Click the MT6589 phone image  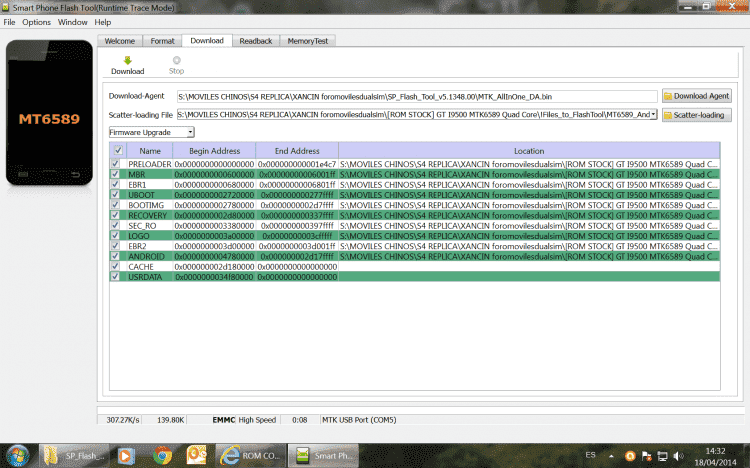coord(49,113)
